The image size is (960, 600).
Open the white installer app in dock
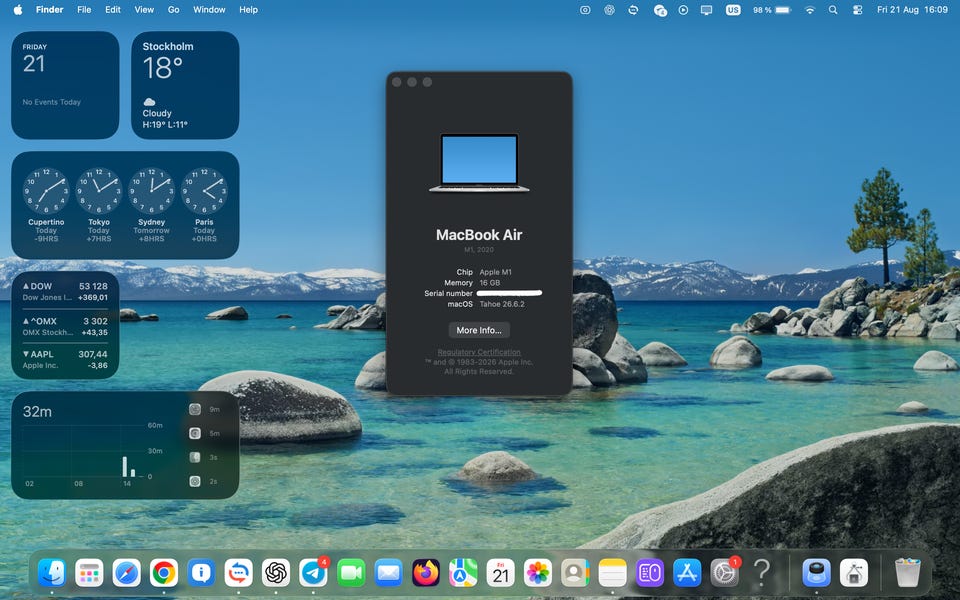(x=854, y=573)
